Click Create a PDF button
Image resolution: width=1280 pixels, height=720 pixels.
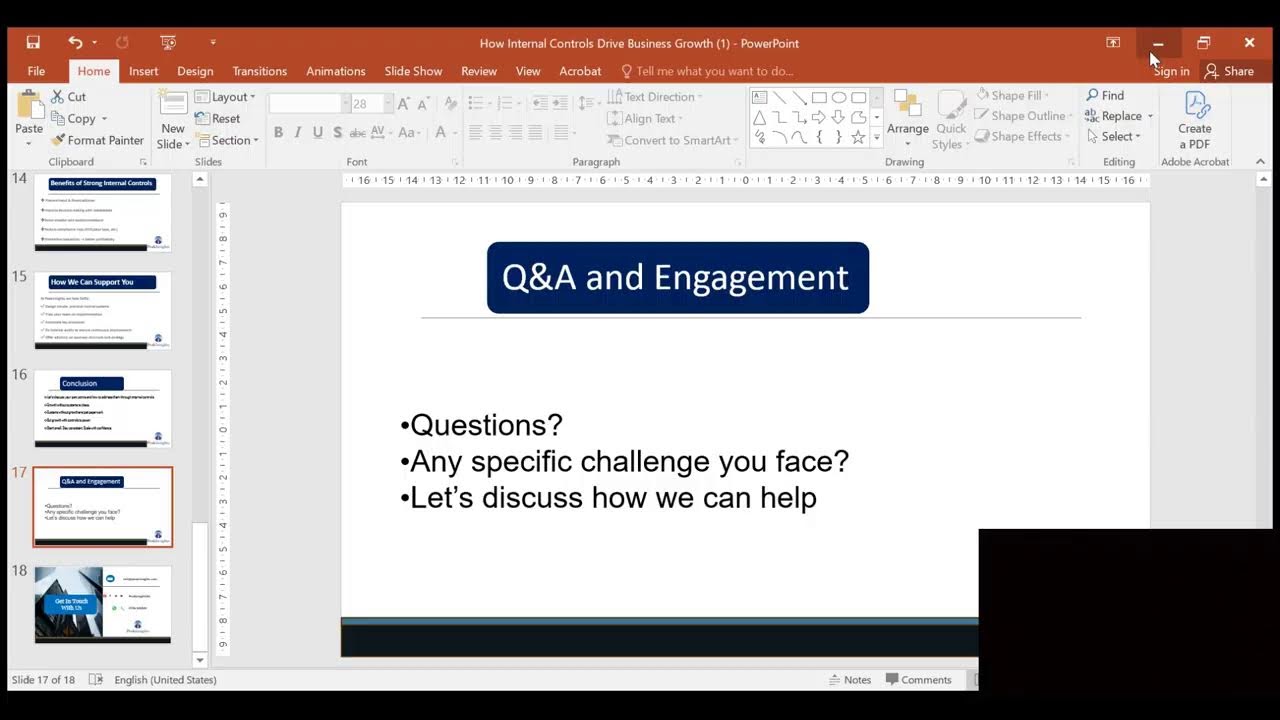point(1194,120)
